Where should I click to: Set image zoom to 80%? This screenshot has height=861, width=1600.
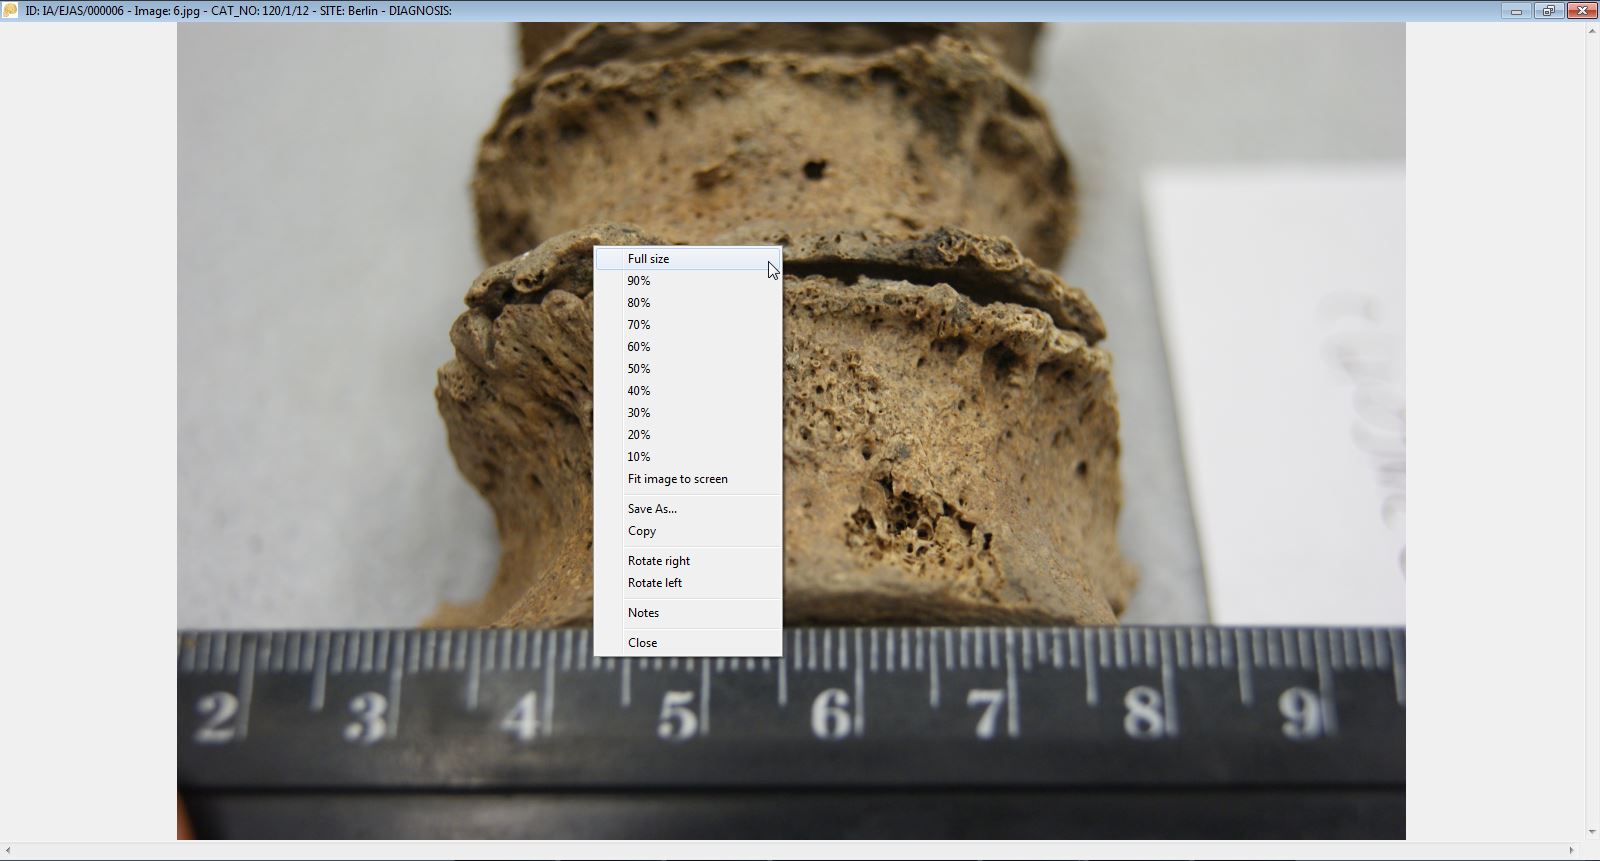coord(639,303)
